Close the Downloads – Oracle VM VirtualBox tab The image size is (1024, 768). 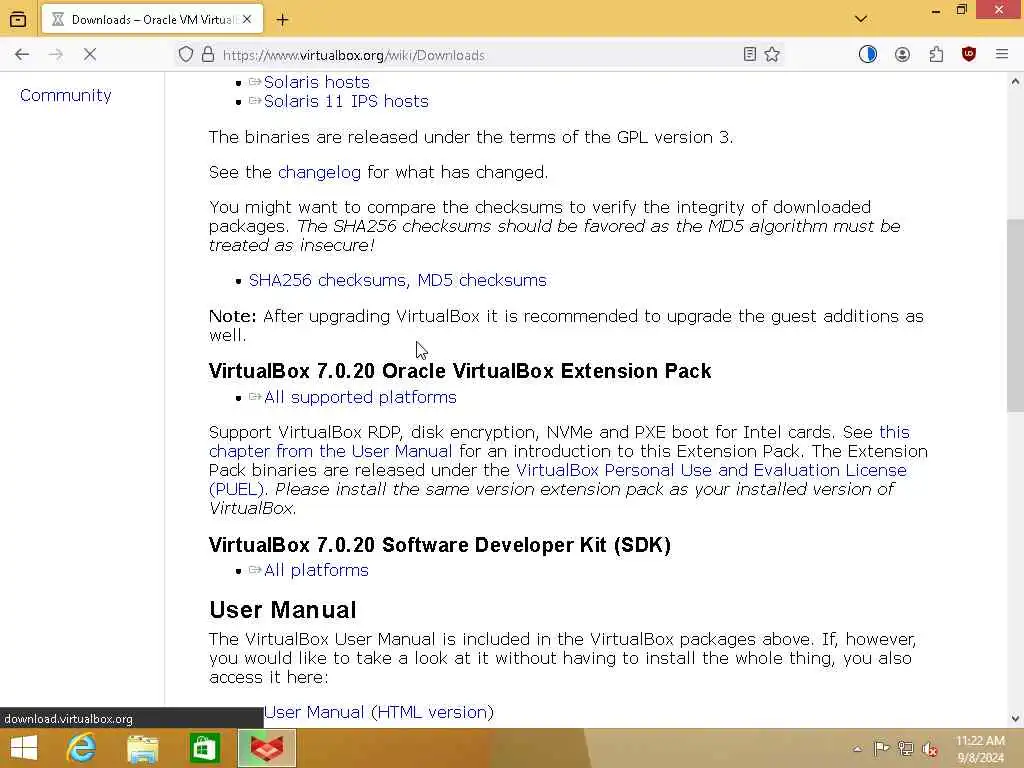click(247, 20)
